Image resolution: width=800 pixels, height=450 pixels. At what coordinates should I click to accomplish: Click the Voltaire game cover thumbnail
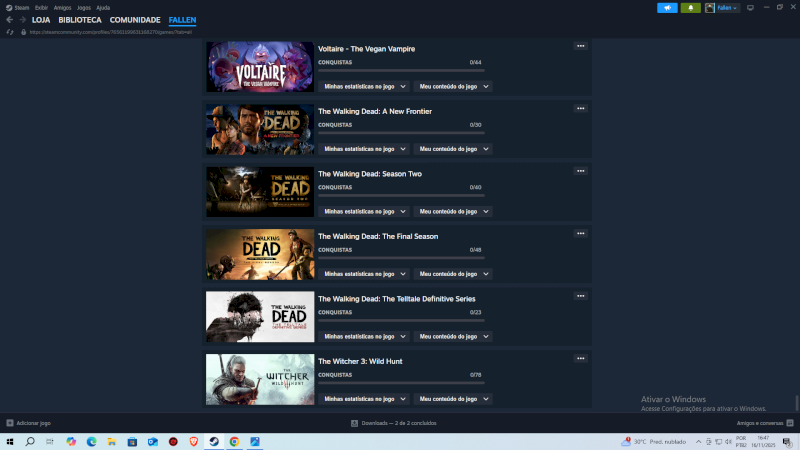click(260, 67)
